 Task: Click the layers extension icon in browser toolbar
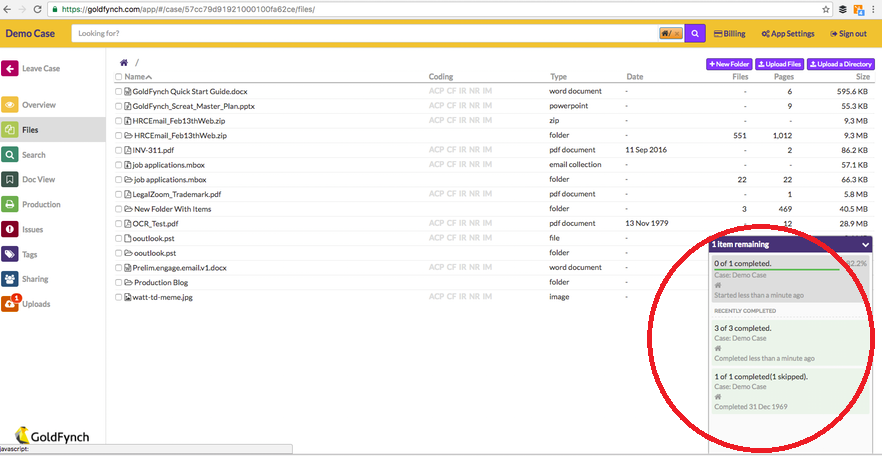click(x=843, y=9)
